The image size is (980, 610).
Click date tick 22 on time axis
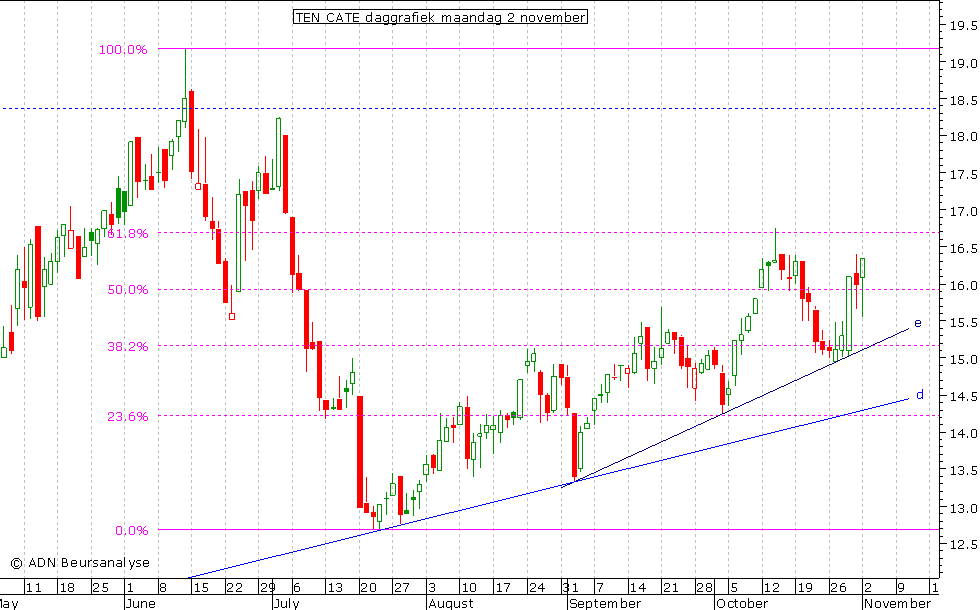click(234, 588)
